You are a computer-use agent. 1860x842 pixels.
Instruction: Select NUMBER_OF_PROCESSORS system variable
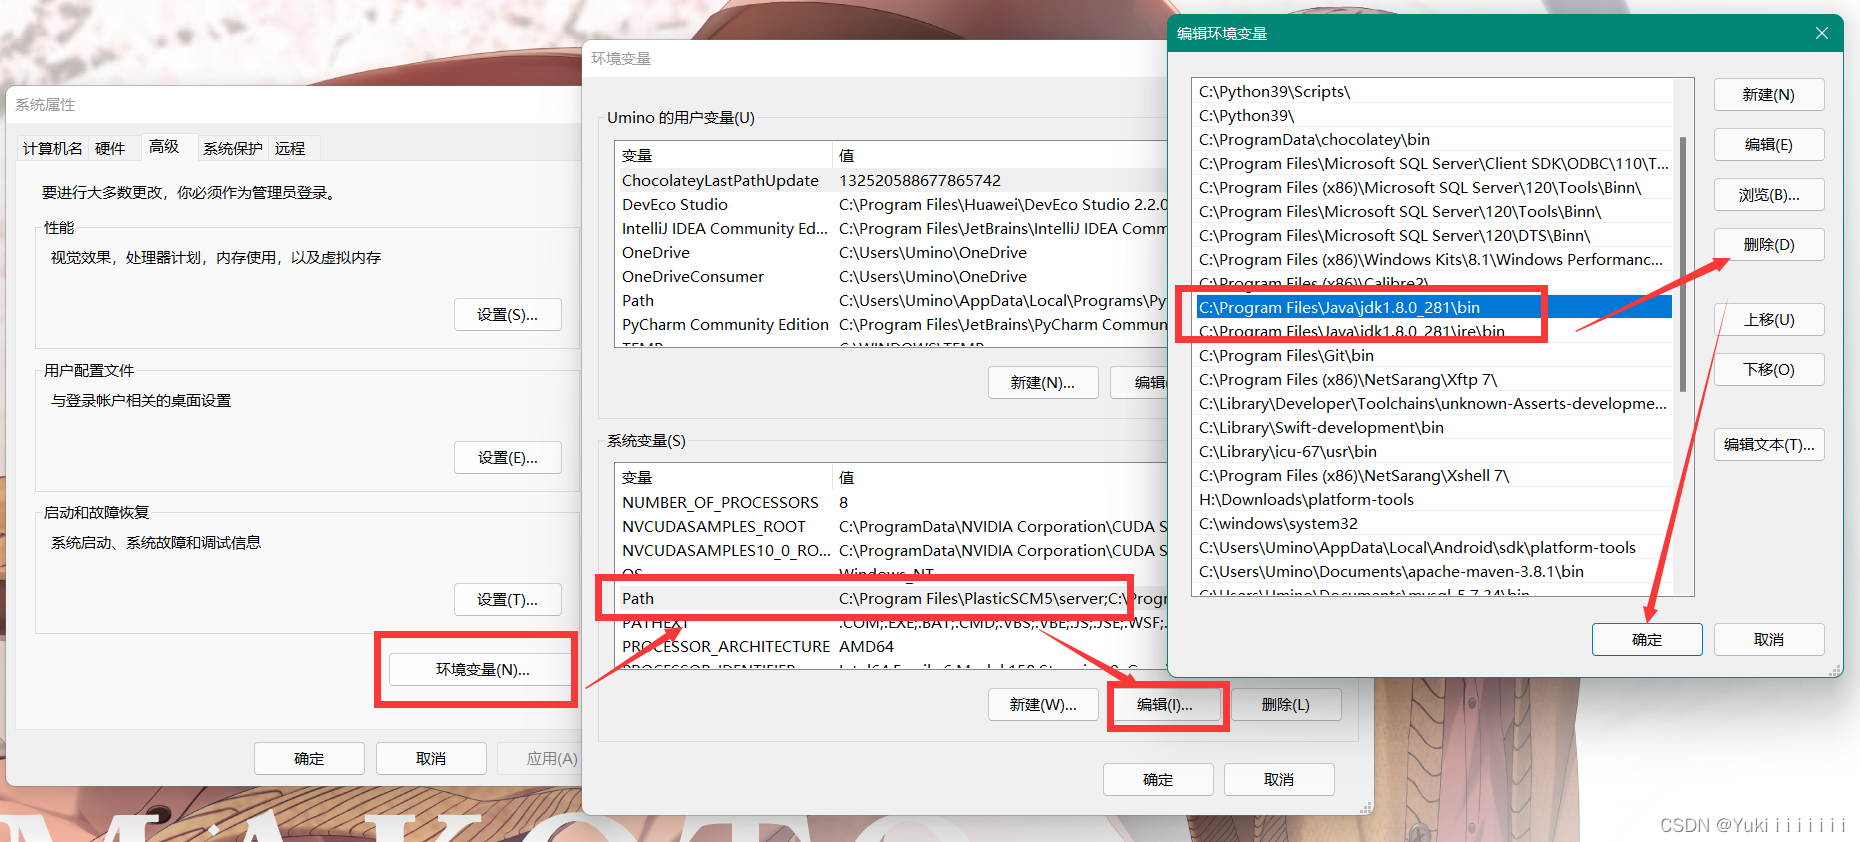click(x=892, y=502)
